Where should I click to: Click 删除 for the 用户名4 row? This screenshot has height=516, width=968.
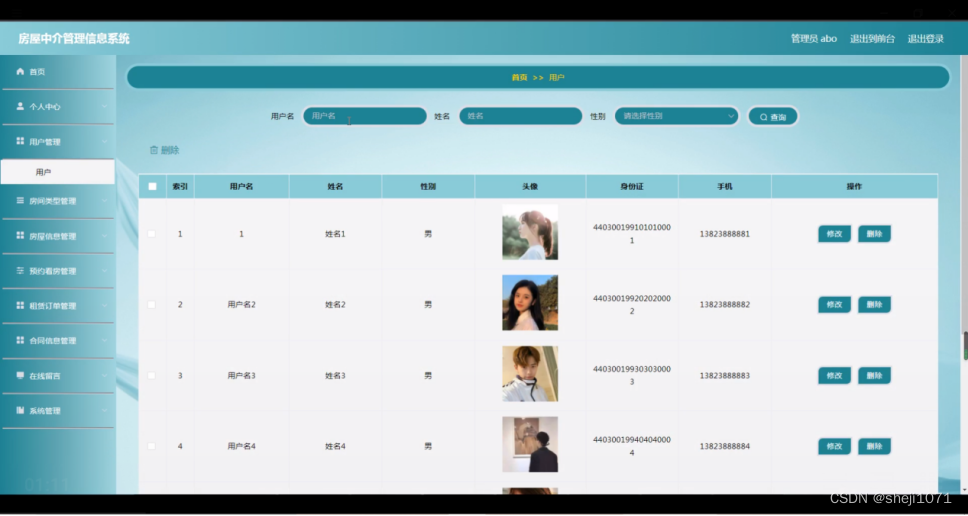tap(874, 446)
